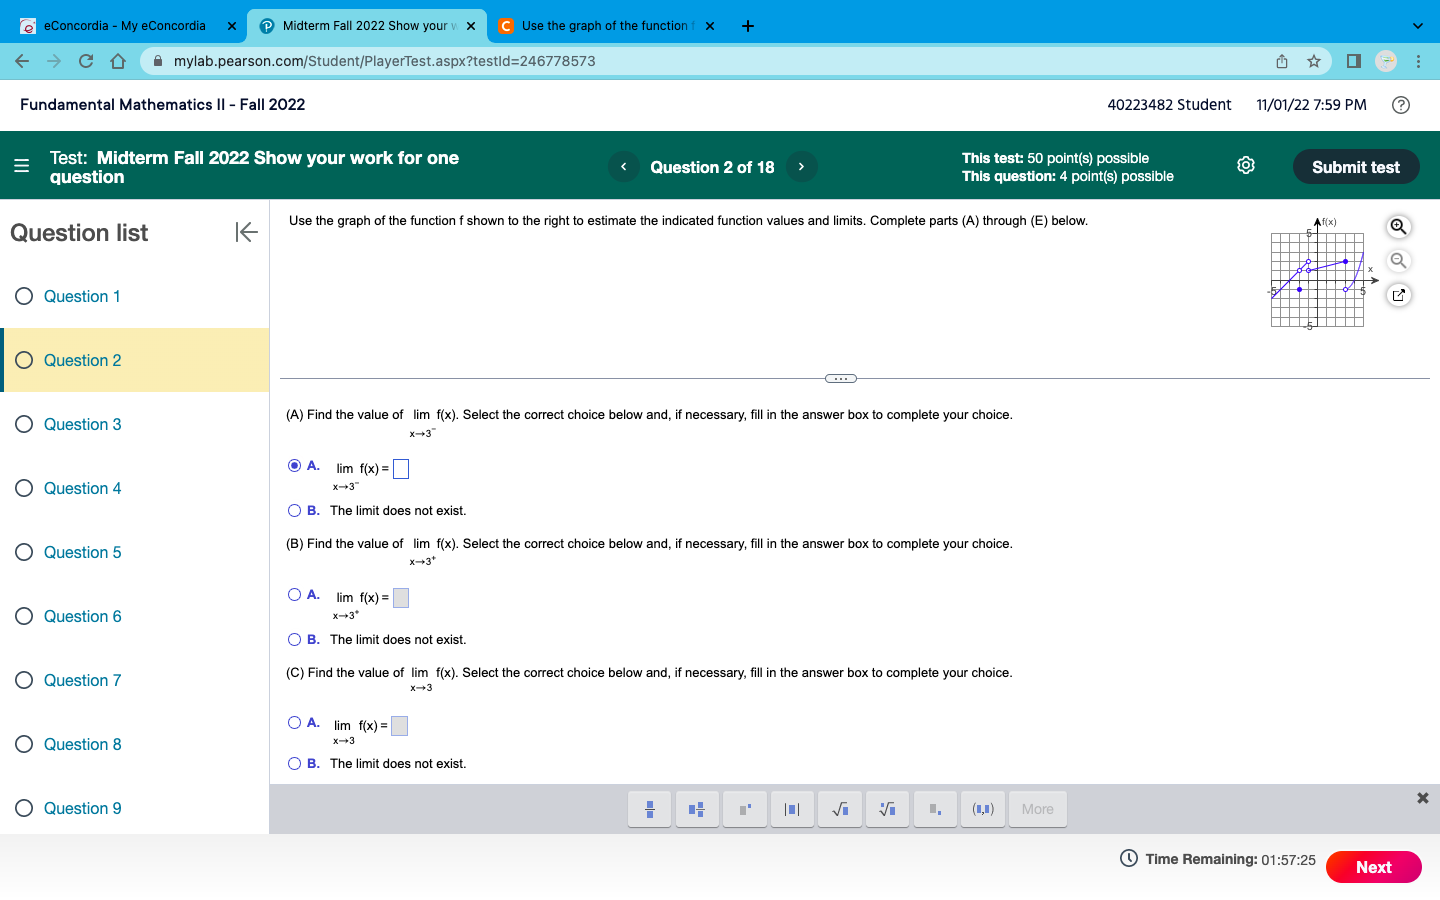Advance with the Next button

(x=1373, y=867)
